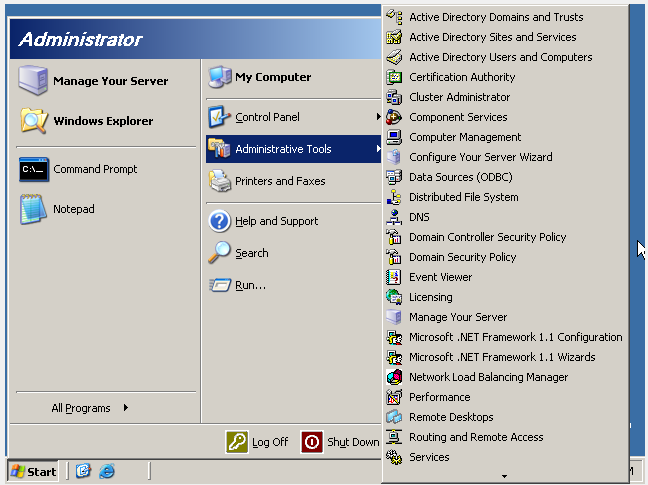Select Manage Your Server in Administrative Tools submenu

click(505, 317)
